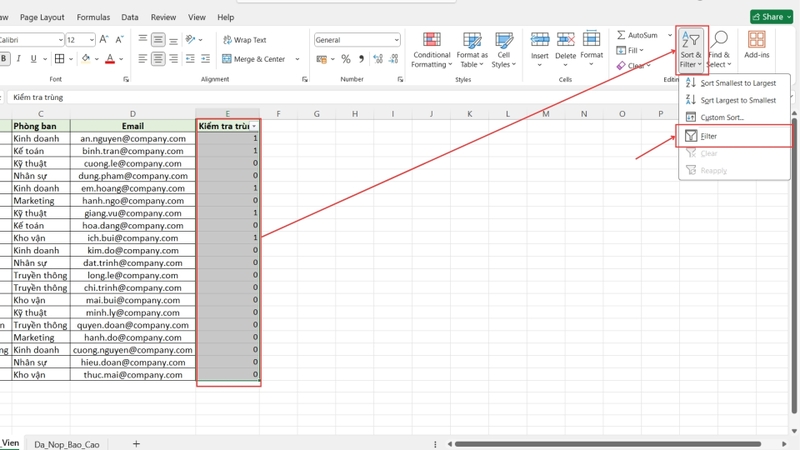Click the Insert cells button
This screenshot has height=450, width=800.
(539, 49)
